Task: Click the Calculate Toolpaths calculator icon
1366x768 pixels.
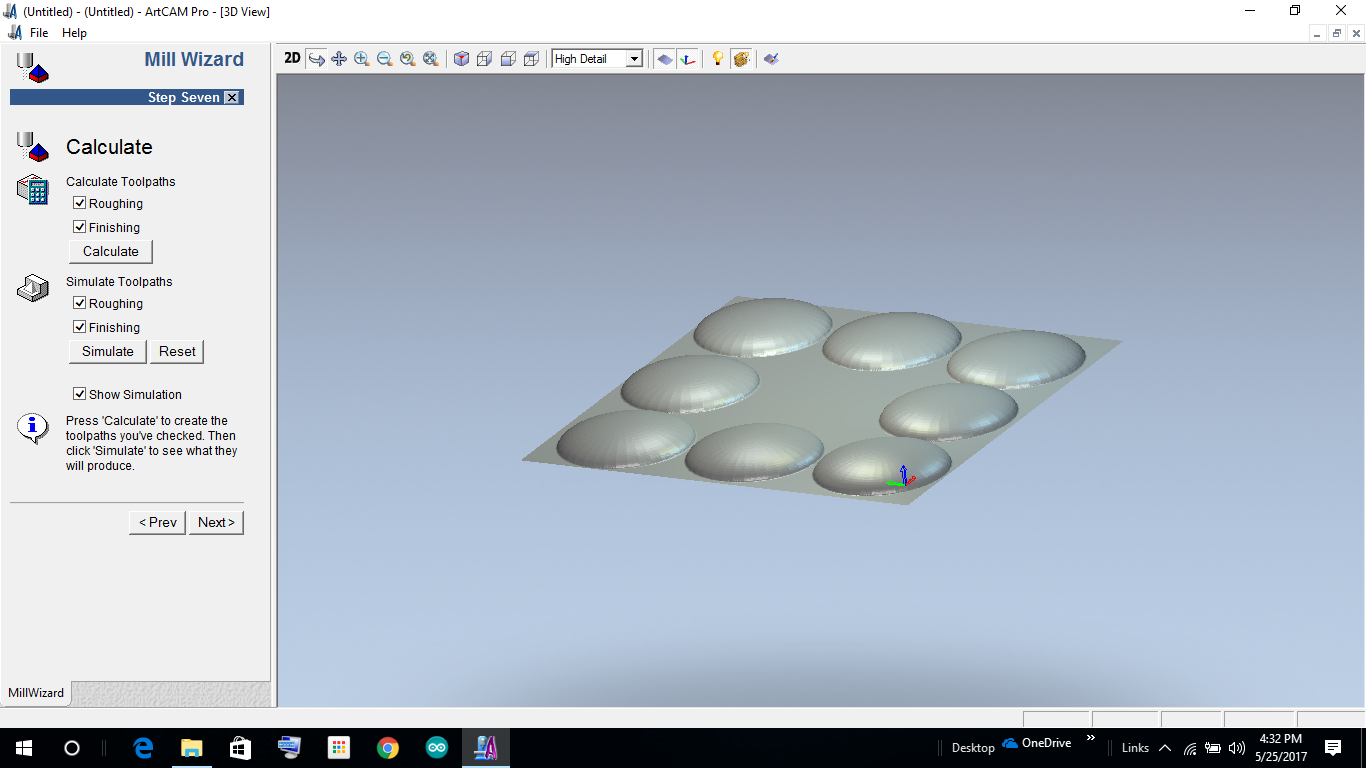Action: pyautogui.click(x=33, y=190)
